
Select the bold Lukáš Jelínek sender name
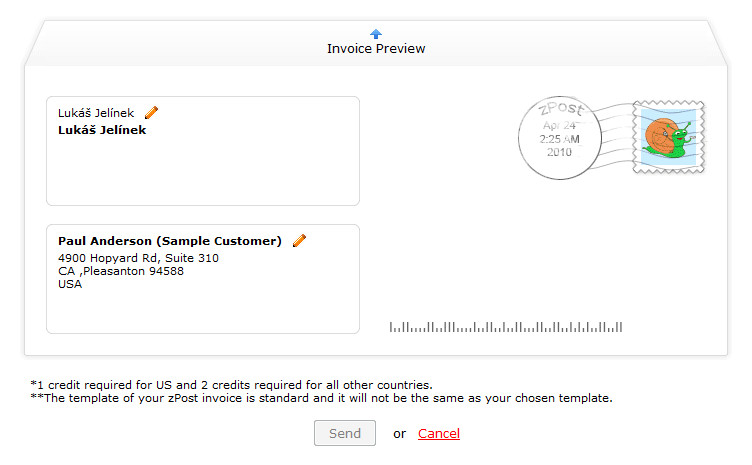click(x=102, y=130)
